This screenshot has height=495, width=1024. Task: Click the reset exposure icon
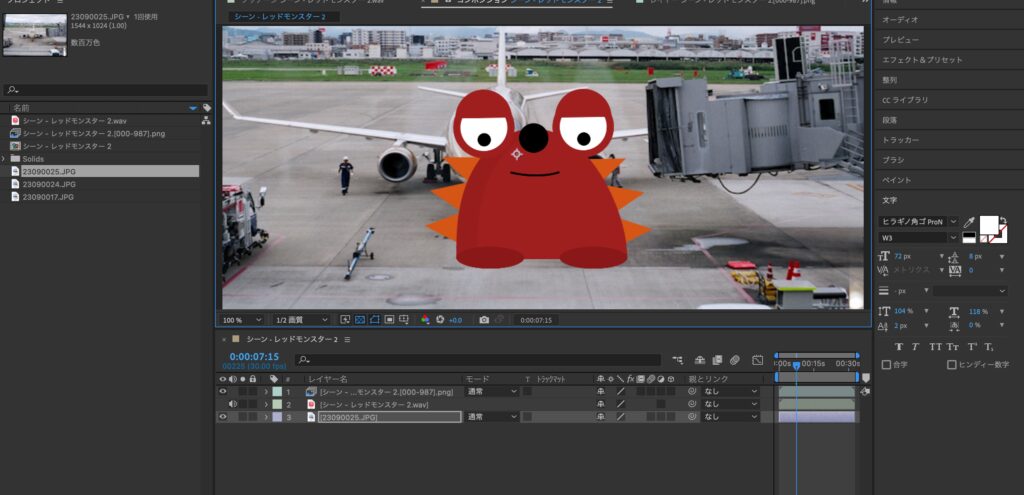(x=439, y=320)
